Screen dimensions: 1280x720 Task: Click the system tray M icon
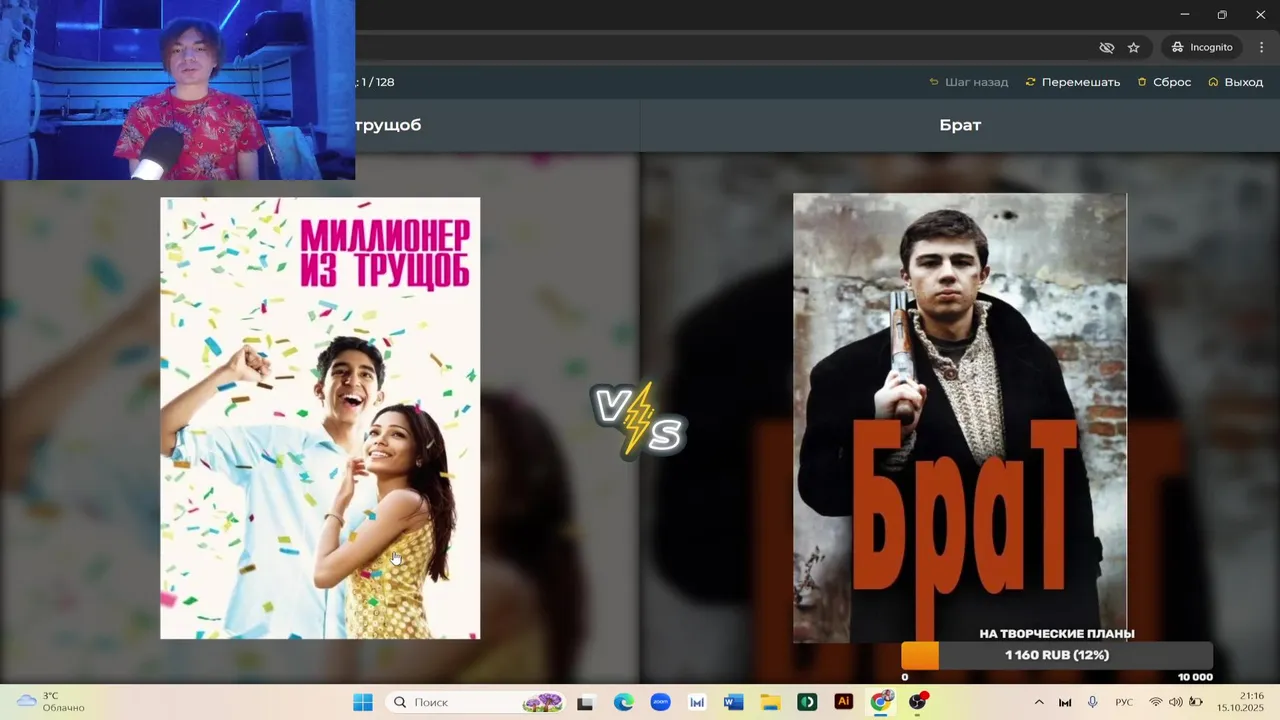1065,702
